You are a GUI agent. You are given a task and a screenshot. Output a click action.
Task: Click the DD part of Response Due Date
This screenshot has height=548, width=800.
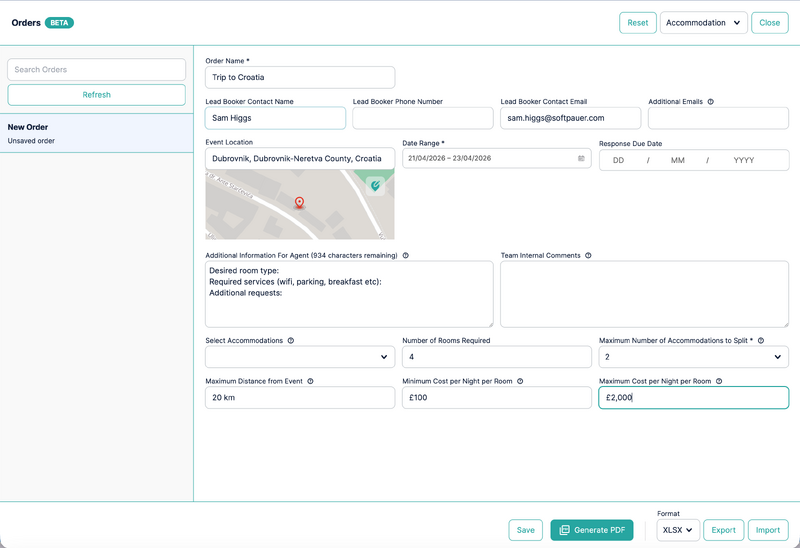[x=618, y=160]
